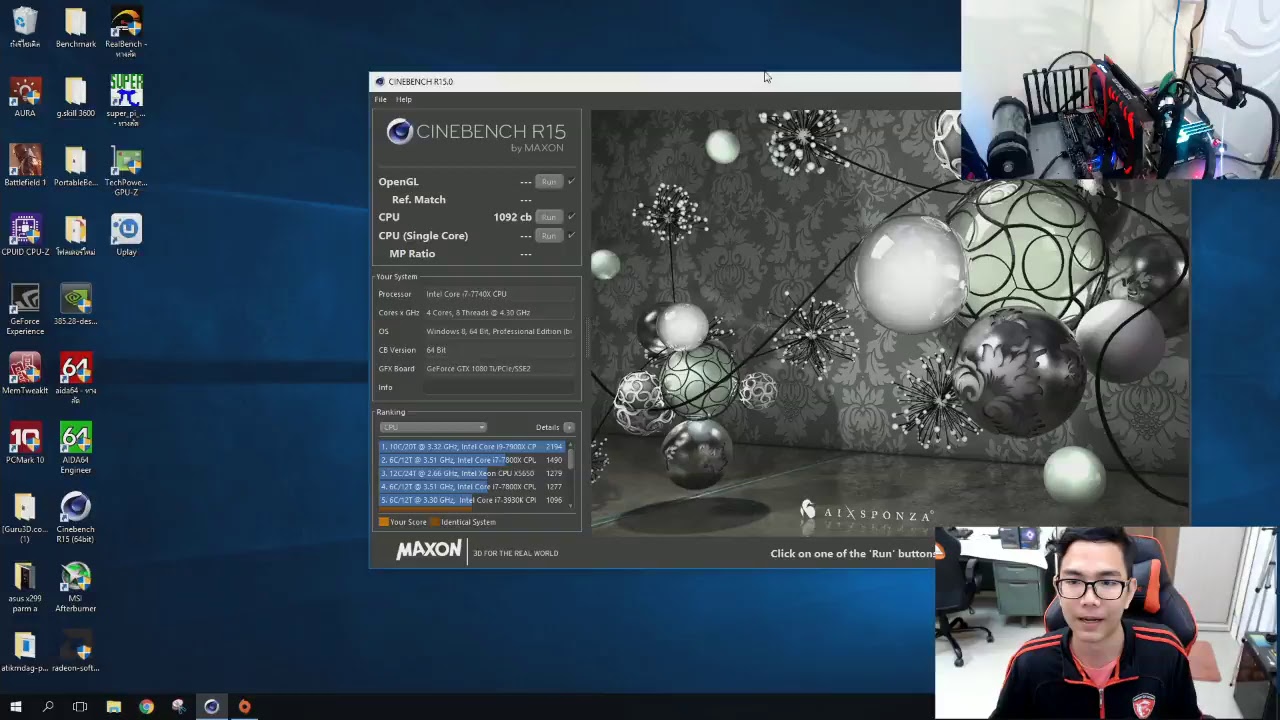The height and width of the screenshot is (720, 1280).
Task: Open the PortableBe... folder icon
Action: pos(76,166)
